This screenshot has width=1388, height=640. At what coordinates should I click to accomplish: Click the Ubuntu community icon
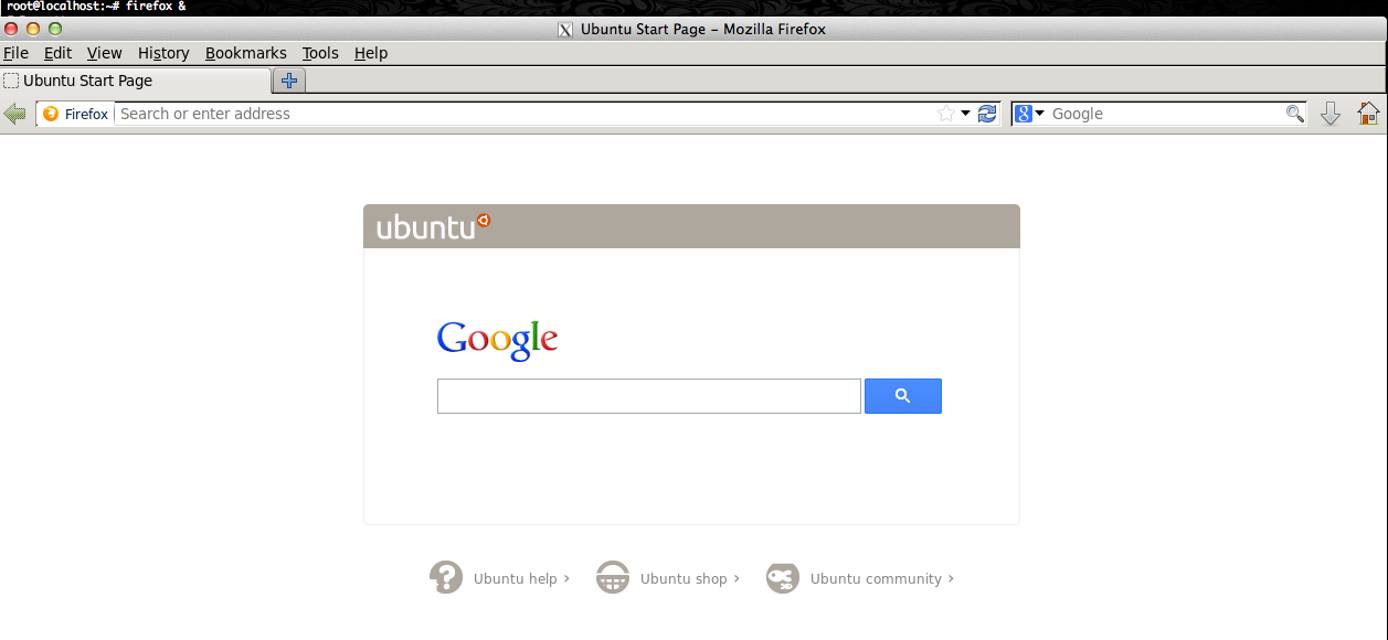(x=783, y=578)
